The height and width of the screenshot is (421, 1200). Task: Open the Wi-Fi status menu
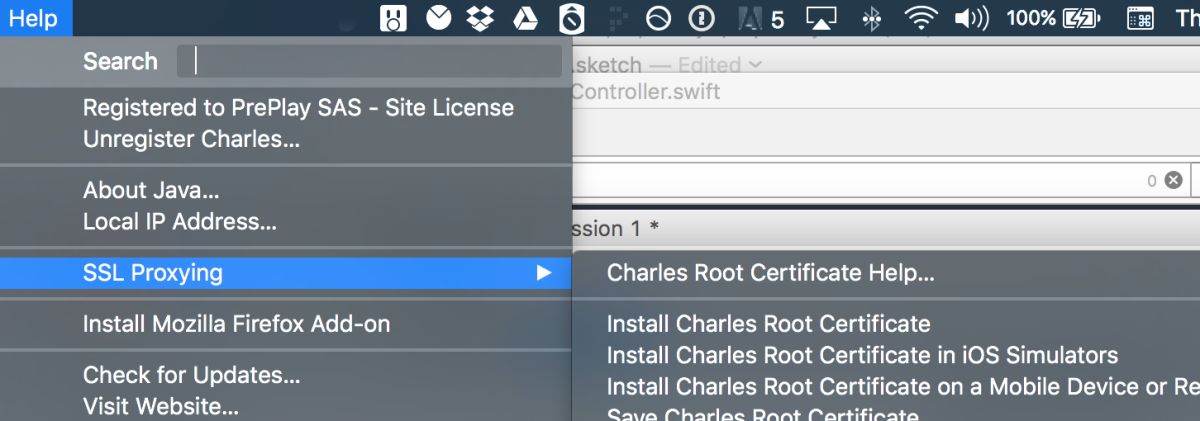coord(919,17)
